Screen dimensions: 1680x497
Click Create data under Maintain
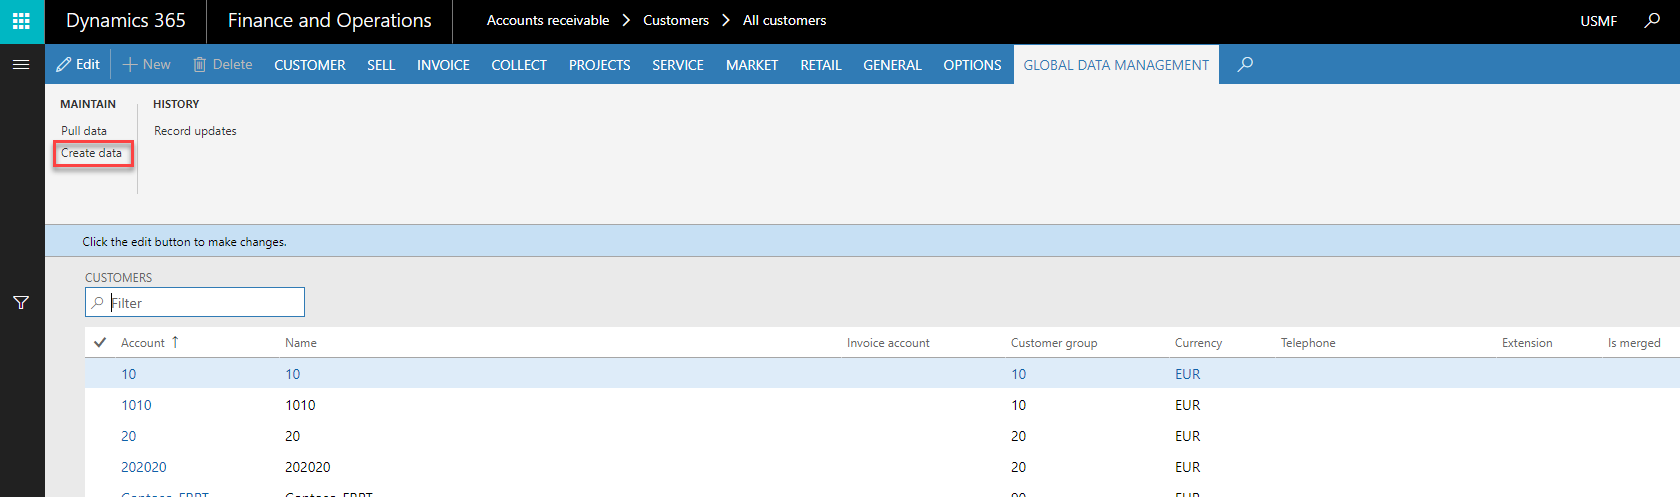pyautogui.click(x=92, y=153)
